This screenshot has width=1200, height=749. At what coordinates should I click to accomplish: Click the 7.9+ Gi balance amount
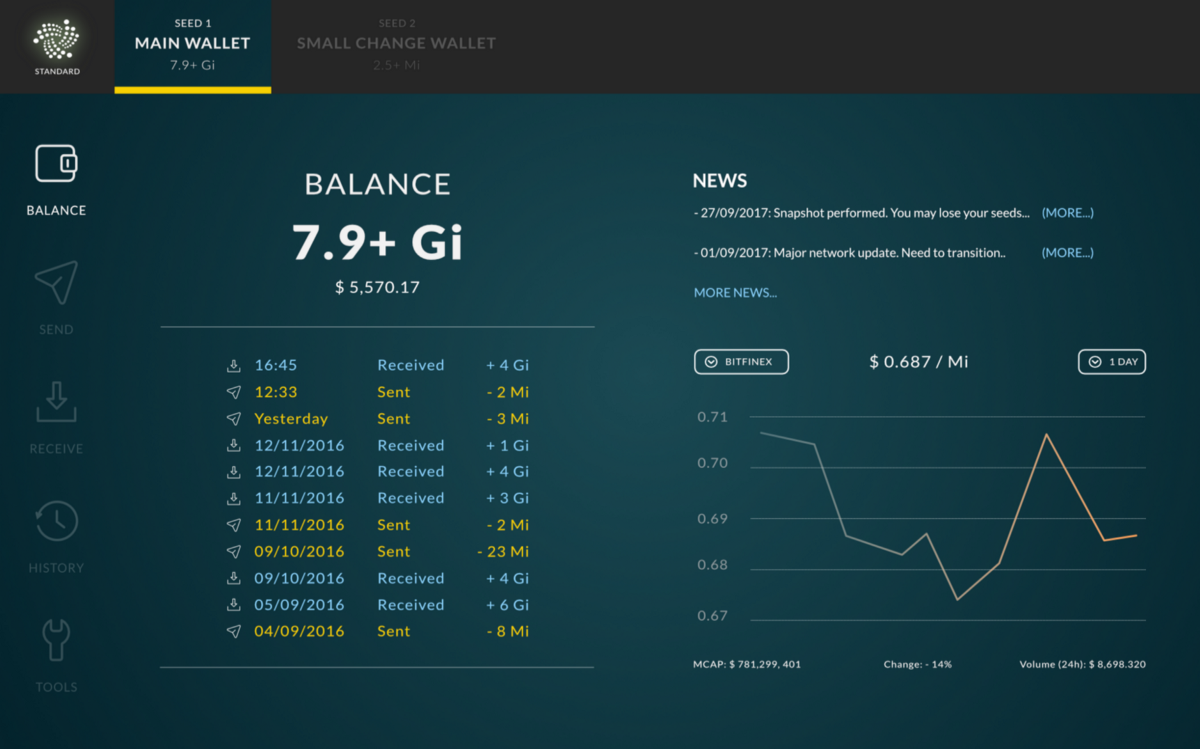click(x=378, y=242)
